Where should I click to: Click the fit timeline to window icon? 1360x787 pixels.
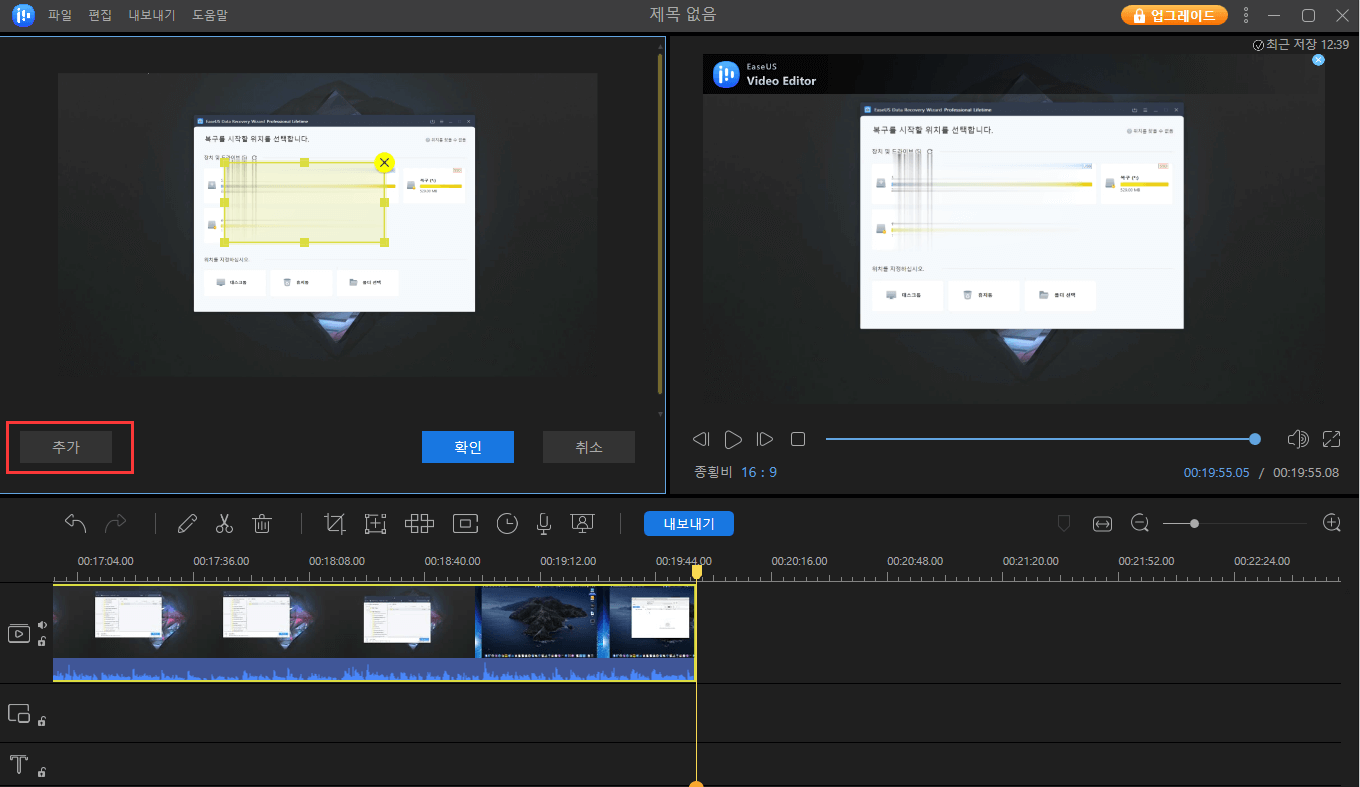[x=1102, y=523]
